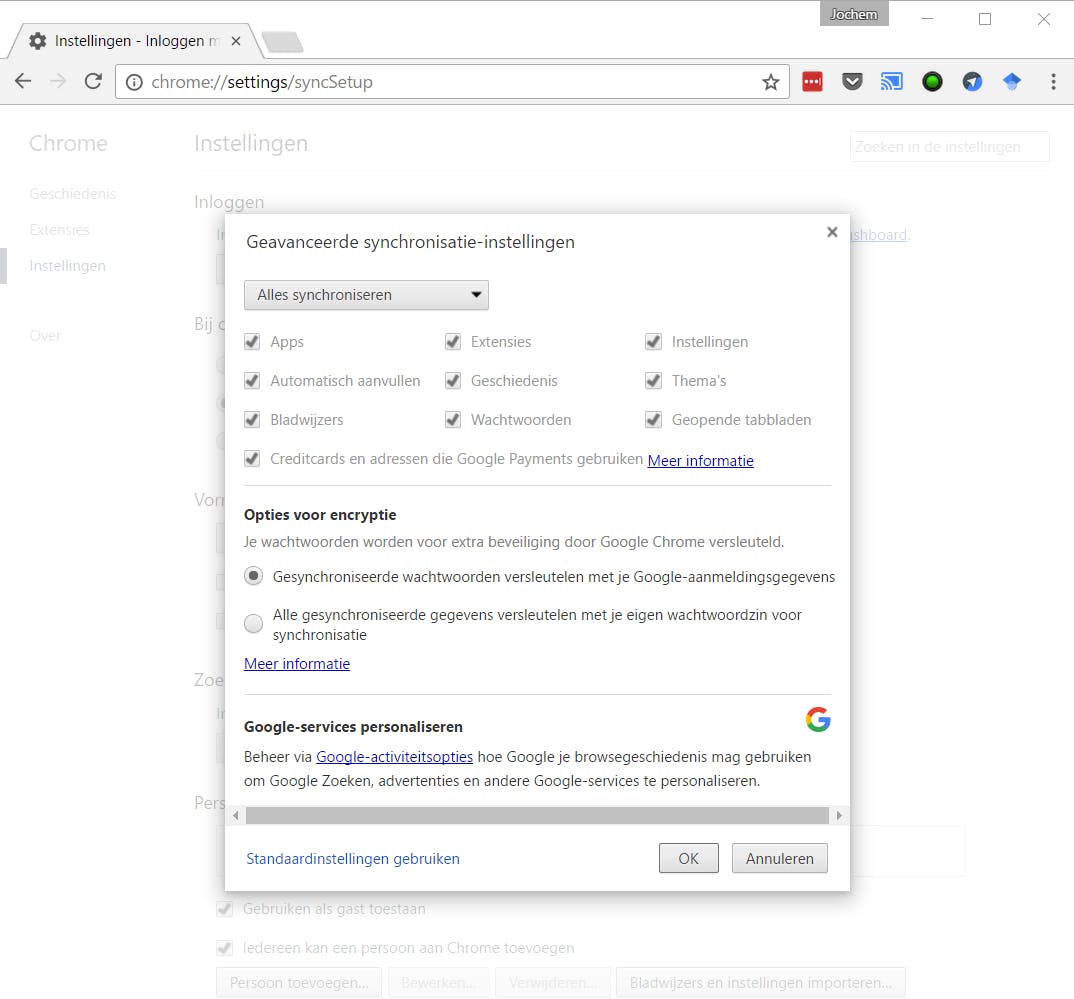Toggle the Geschiedenis checkbox

(453, 381)
